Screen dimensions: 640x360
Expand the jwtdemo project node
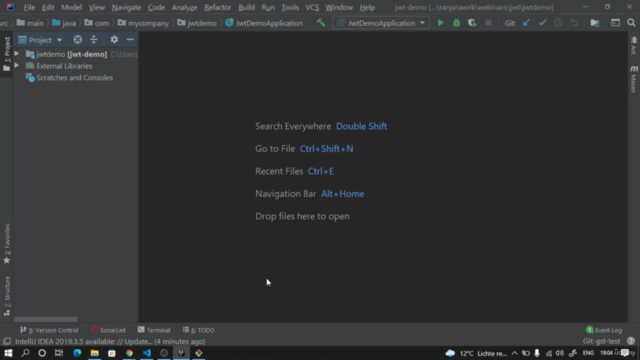(17, 54)
